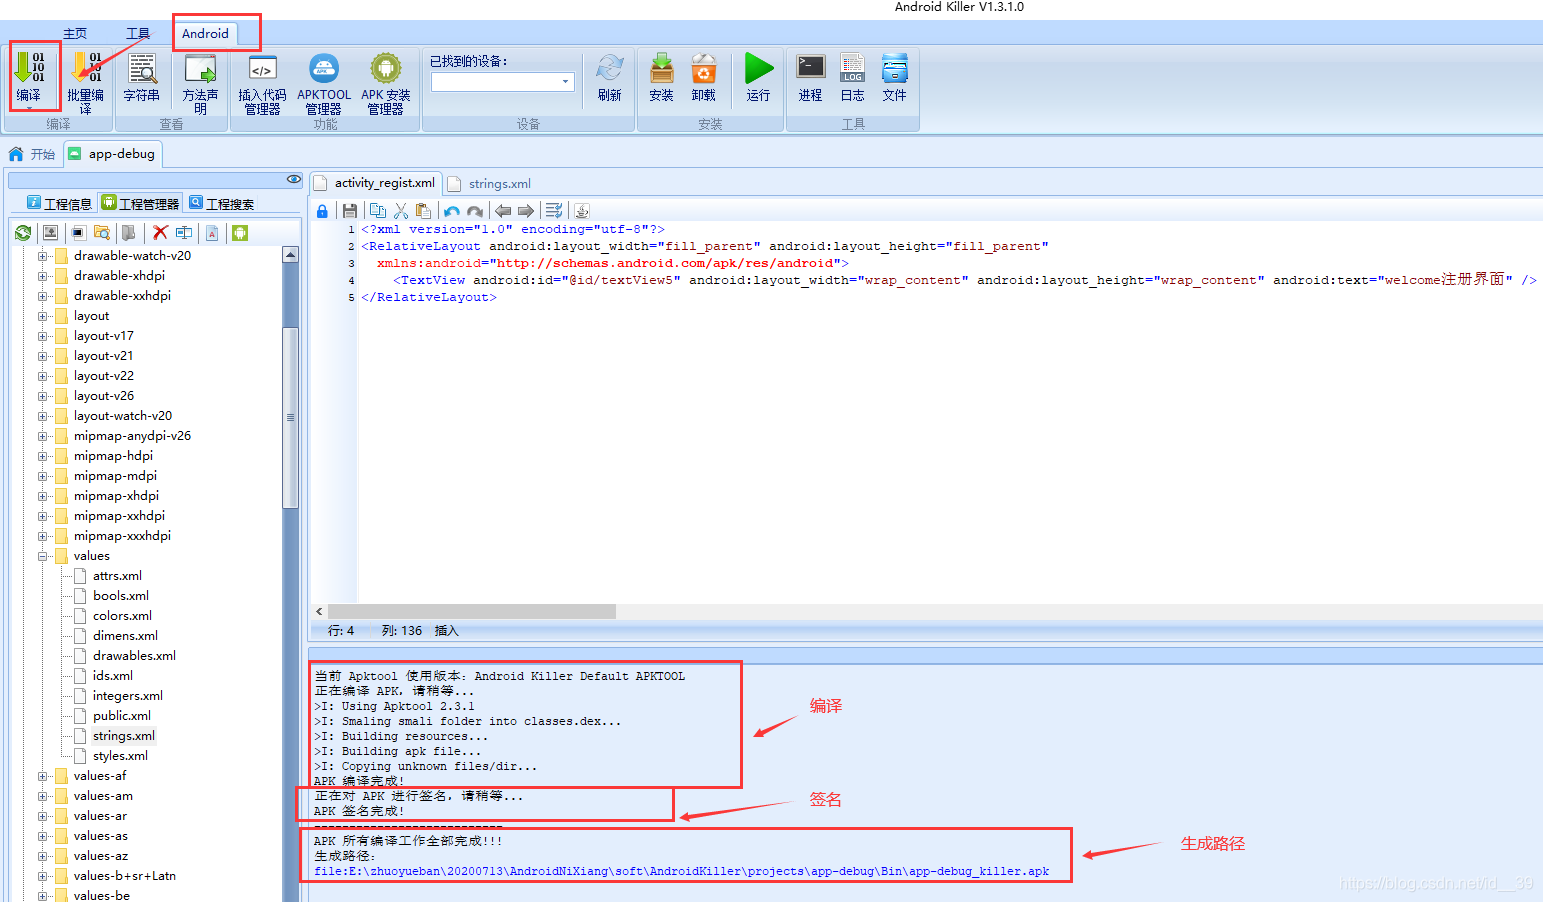
Task: Click the navigate forward arrow in editor toolbar
Action: (526, 211)
